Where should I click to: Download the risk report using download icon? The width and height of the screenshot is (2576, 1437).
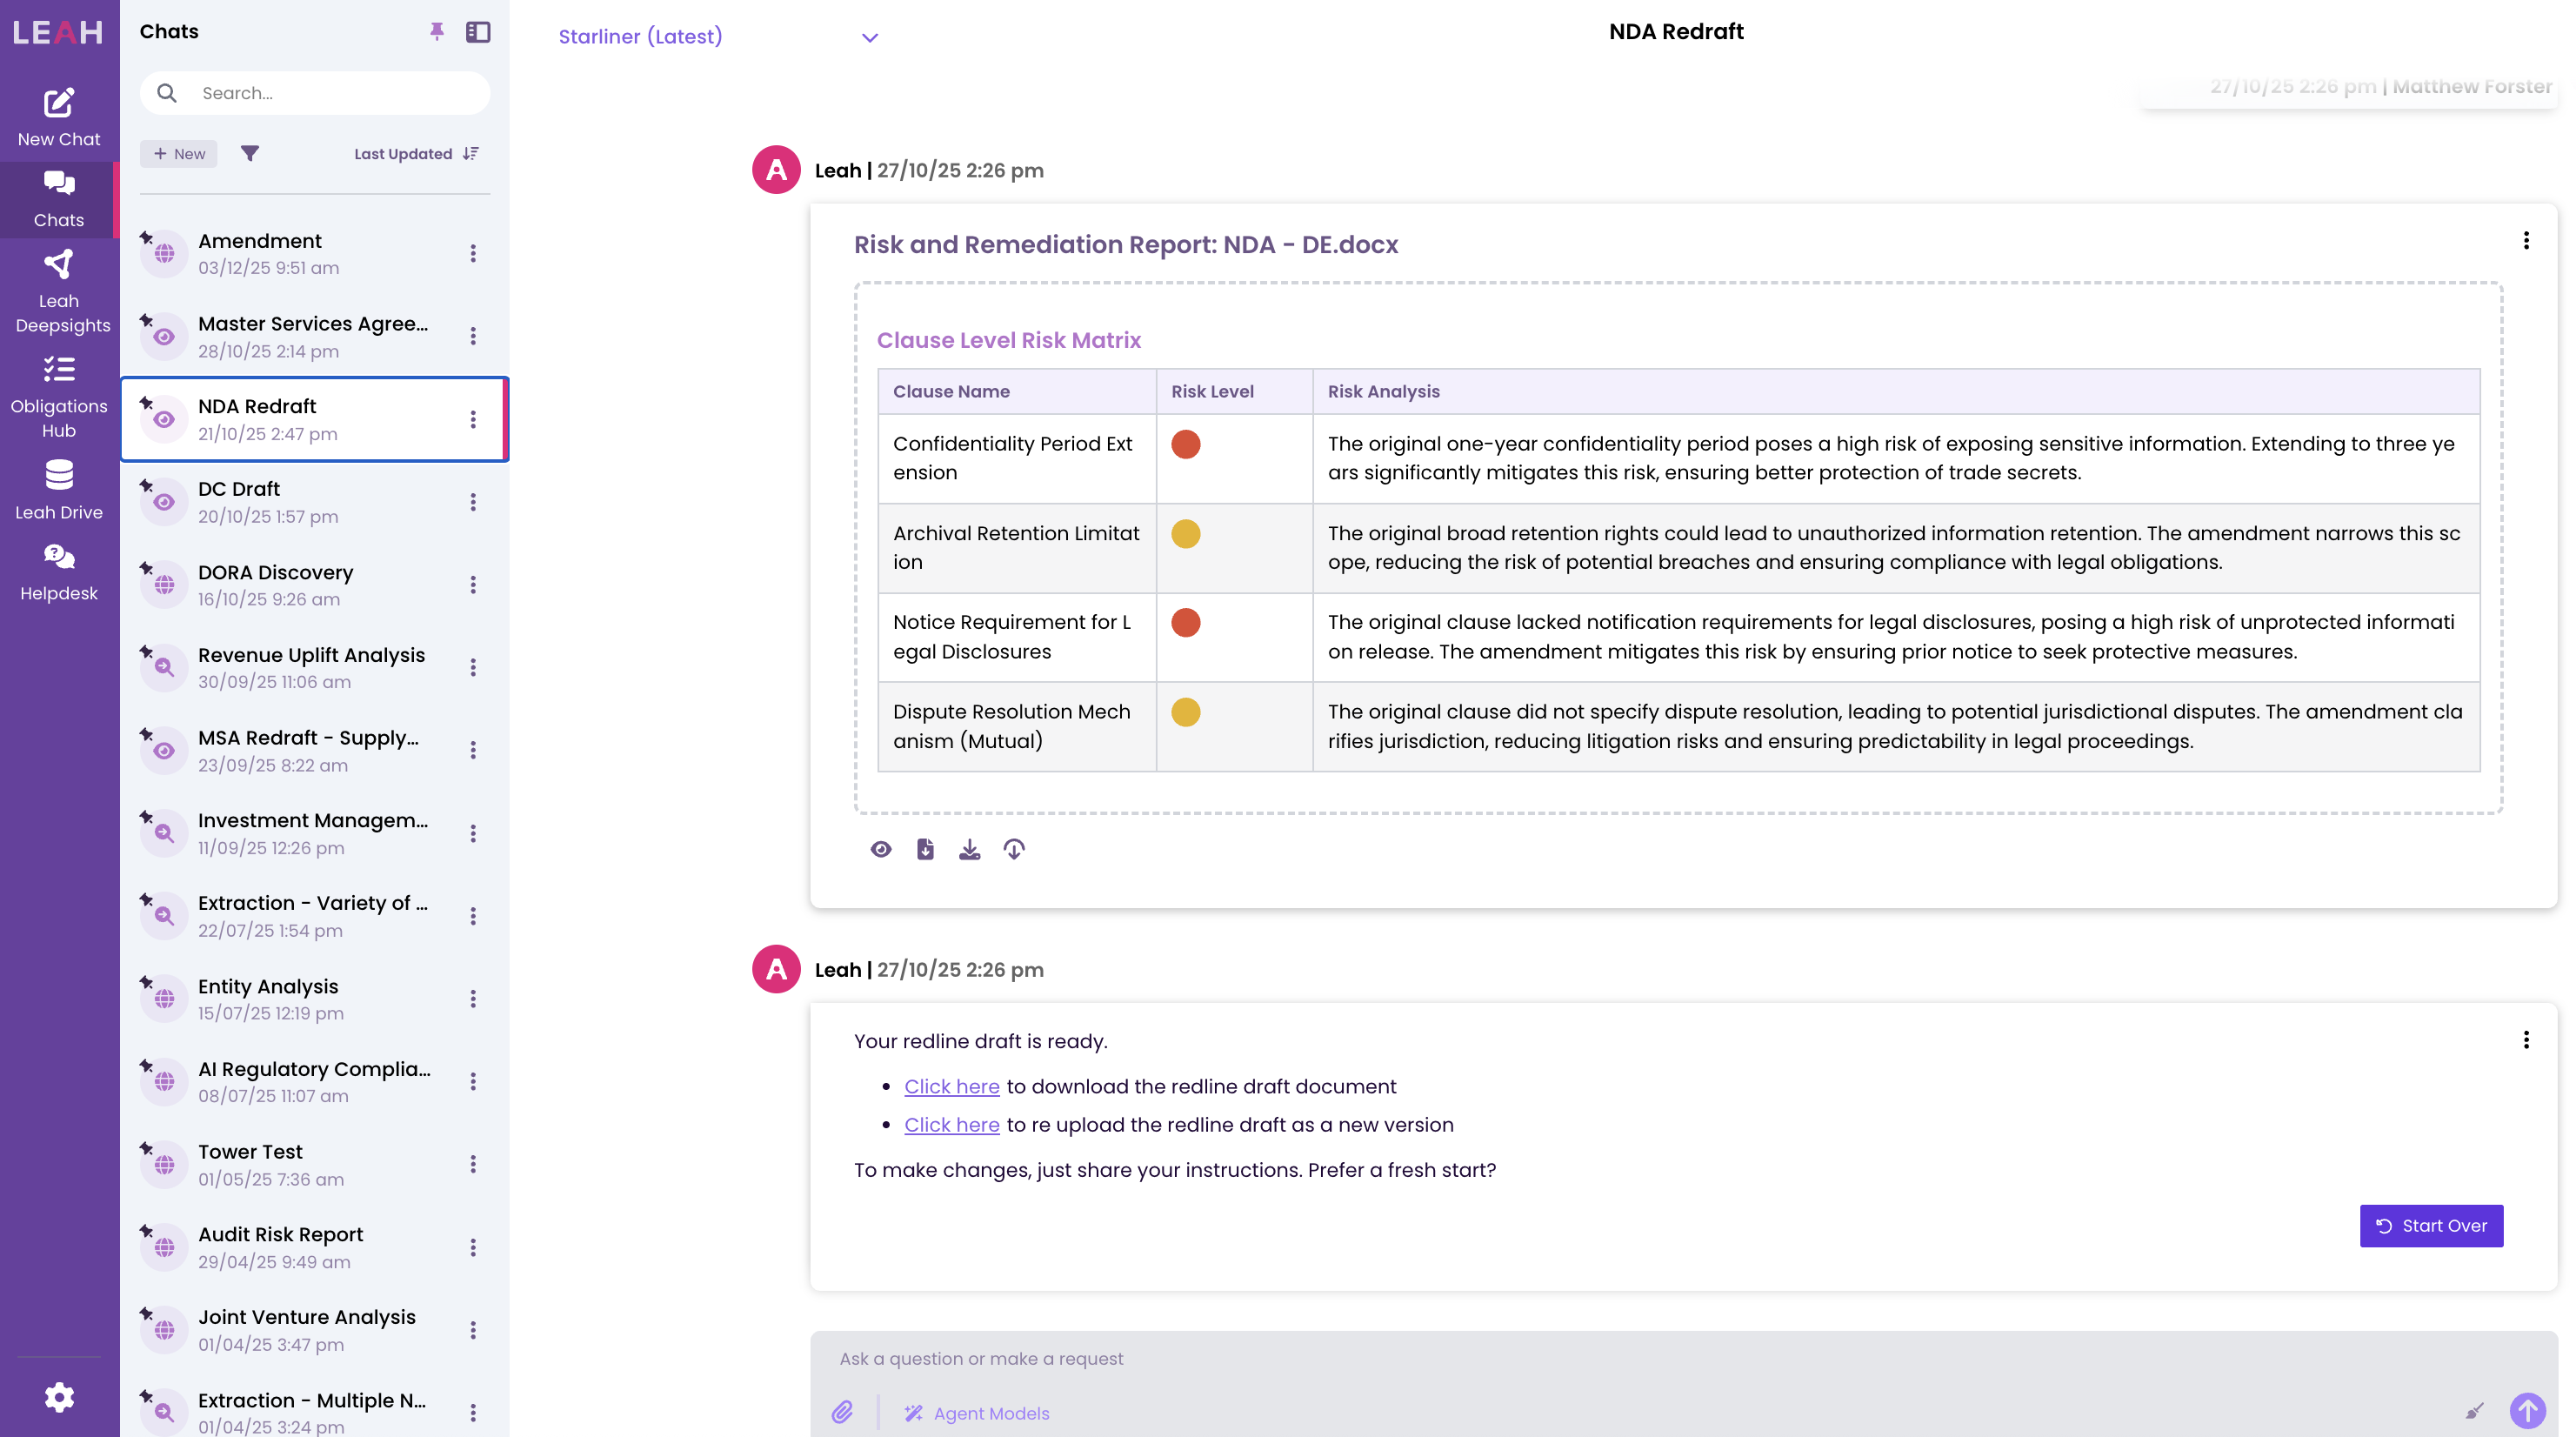[969, 849]
